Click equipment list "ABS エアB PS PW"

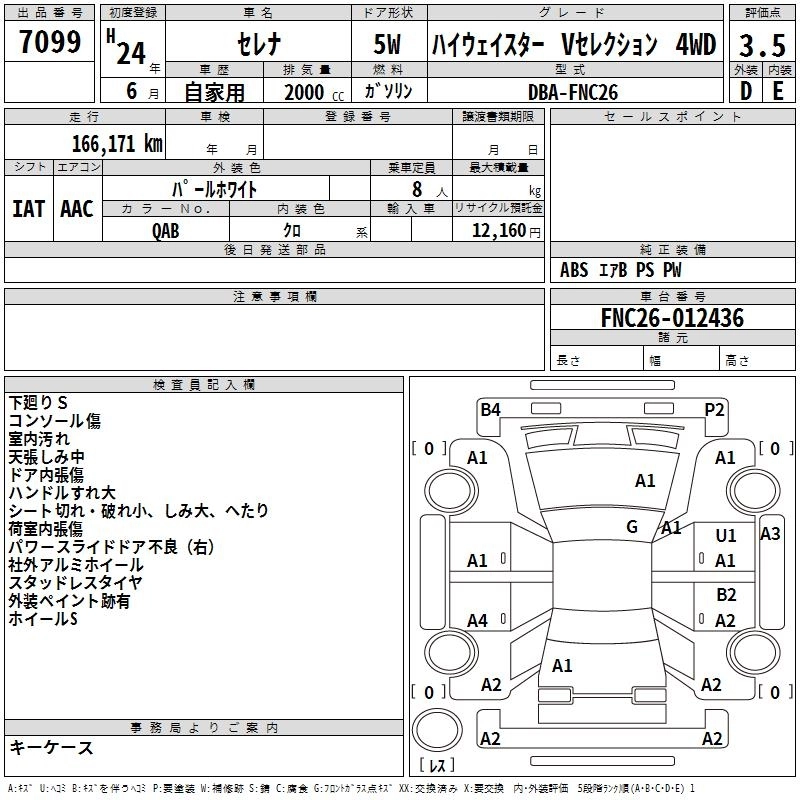620,270
